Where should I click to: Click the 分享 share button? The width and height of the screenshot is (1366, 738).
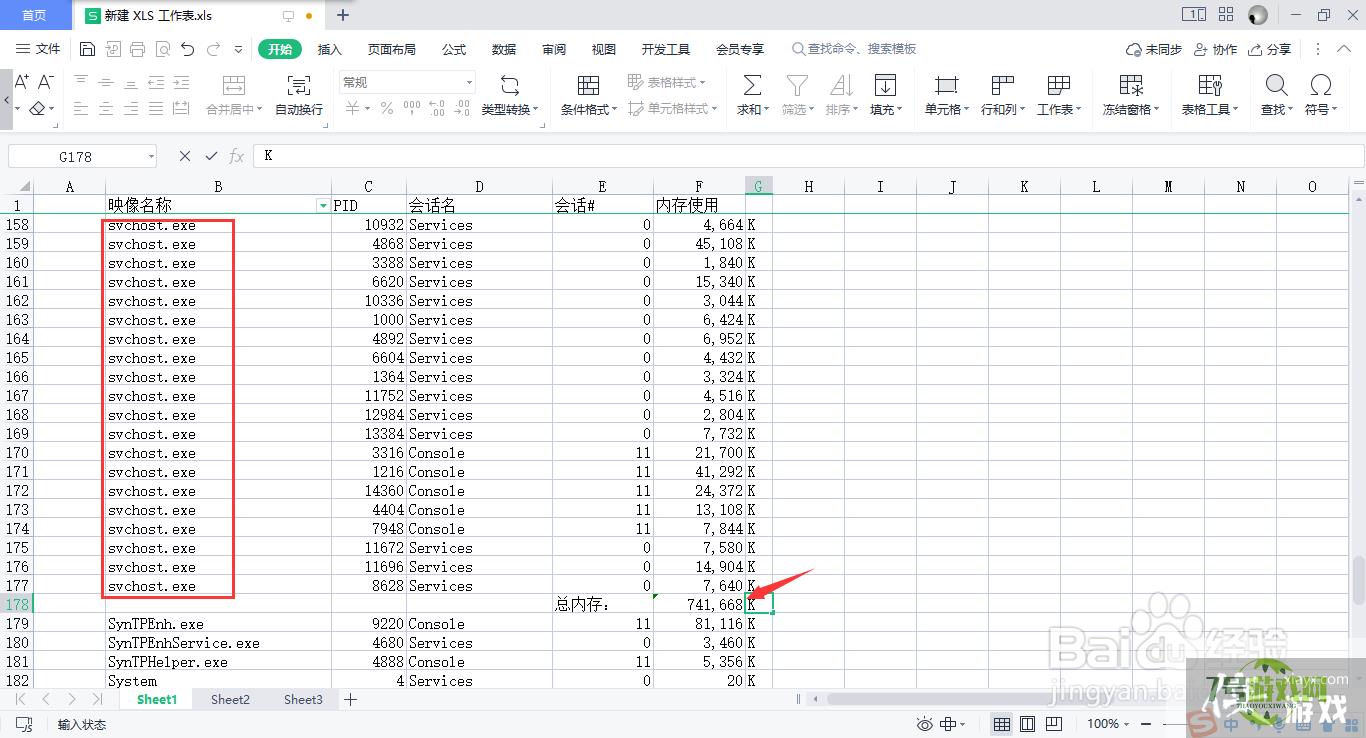pos(1270,49)
